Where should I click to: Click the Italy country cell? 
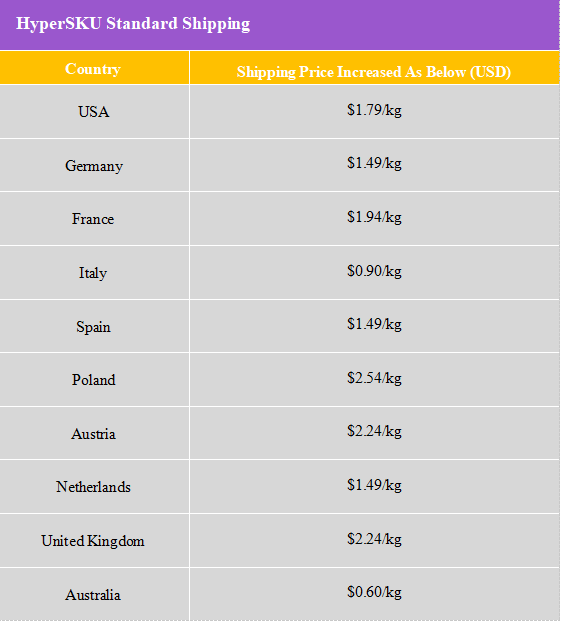click(95, 273)
